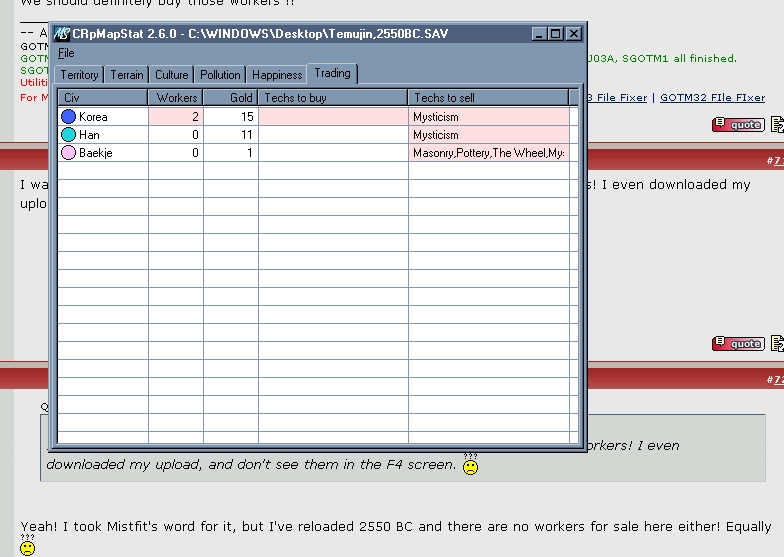Select the Pollution tab
Screen dimensions: 784x557
point(220,75)
